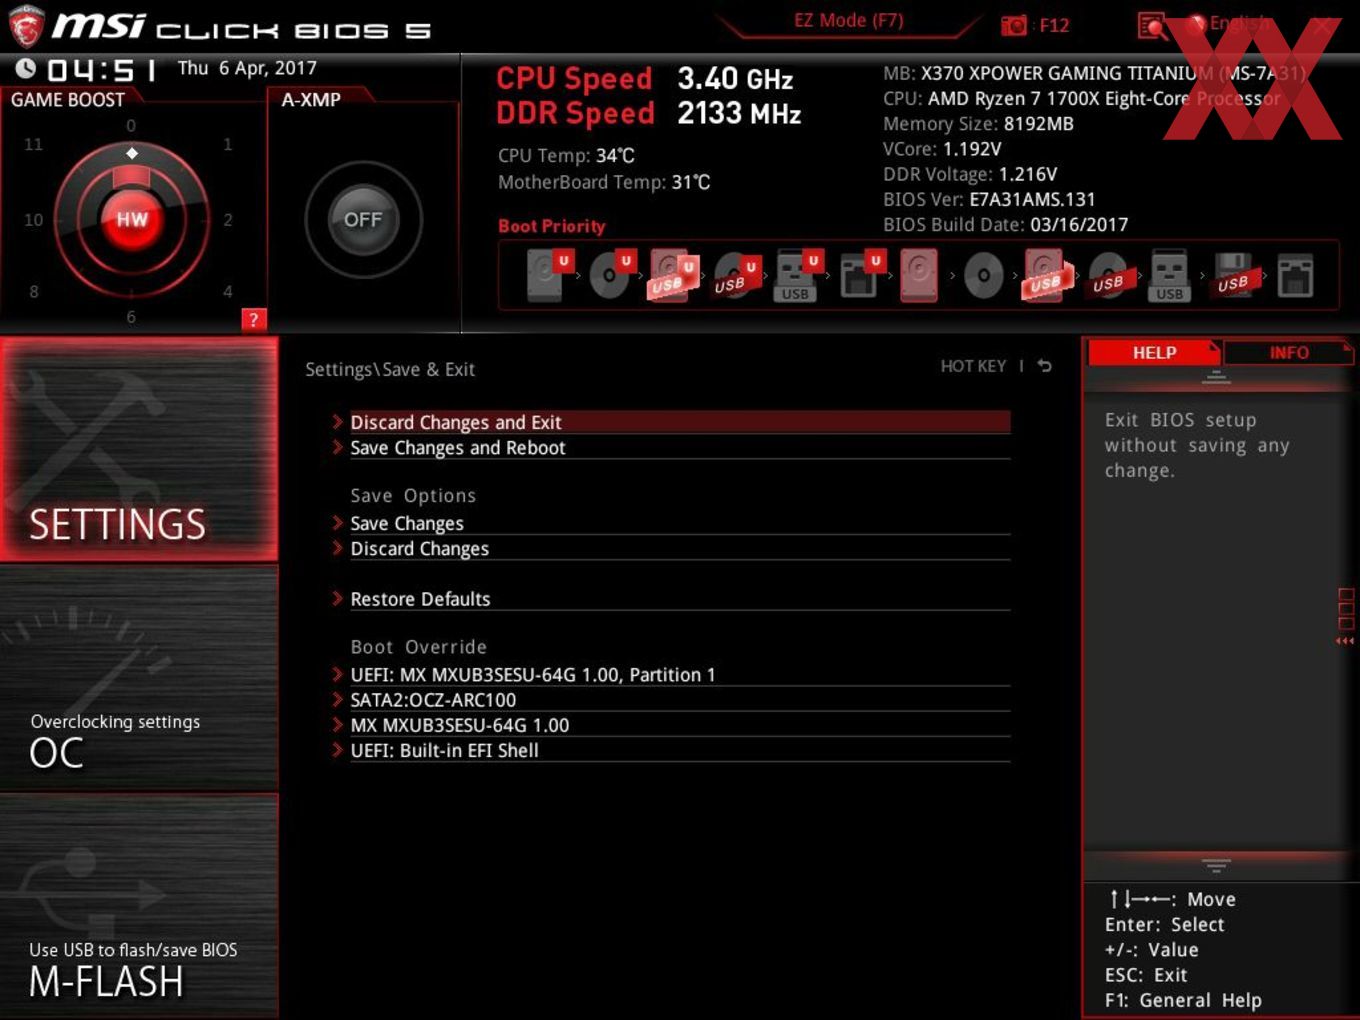Select the UEFI CD/DVD disc boot icon
Image resolution: width=1360 pixels, height=1020 pixels.
click(x=611, y=275)
